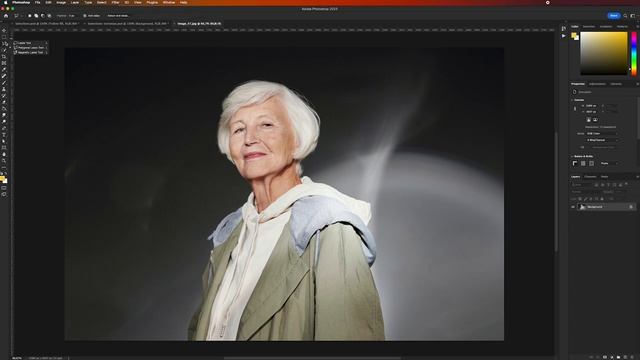Select the Rectangular Marquee tool
Screen dimensions: 640x360
[x=4, y=37]
